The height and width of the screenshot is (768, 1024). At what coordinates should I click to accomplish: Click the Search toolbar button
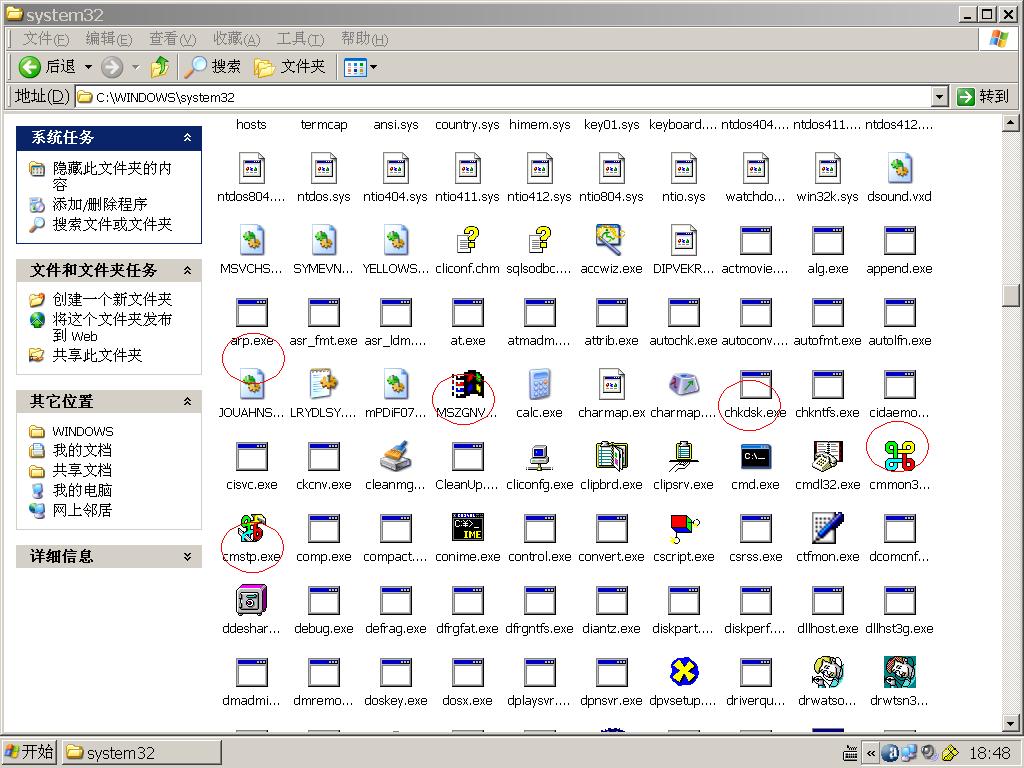click(x=212, y=67)
